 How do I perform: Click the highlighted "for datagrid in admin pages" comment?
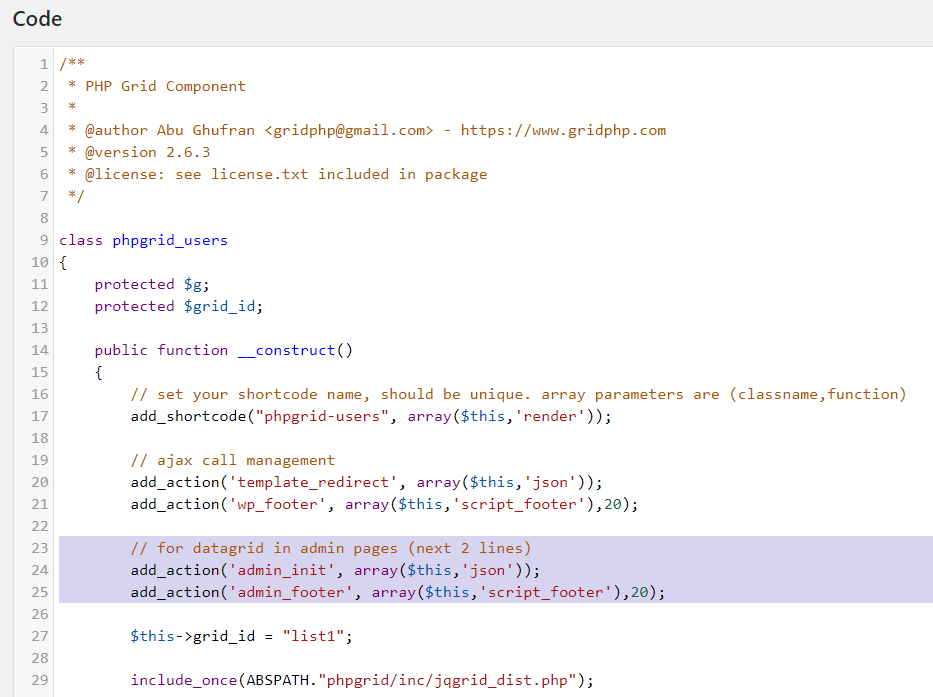(331, 548)
